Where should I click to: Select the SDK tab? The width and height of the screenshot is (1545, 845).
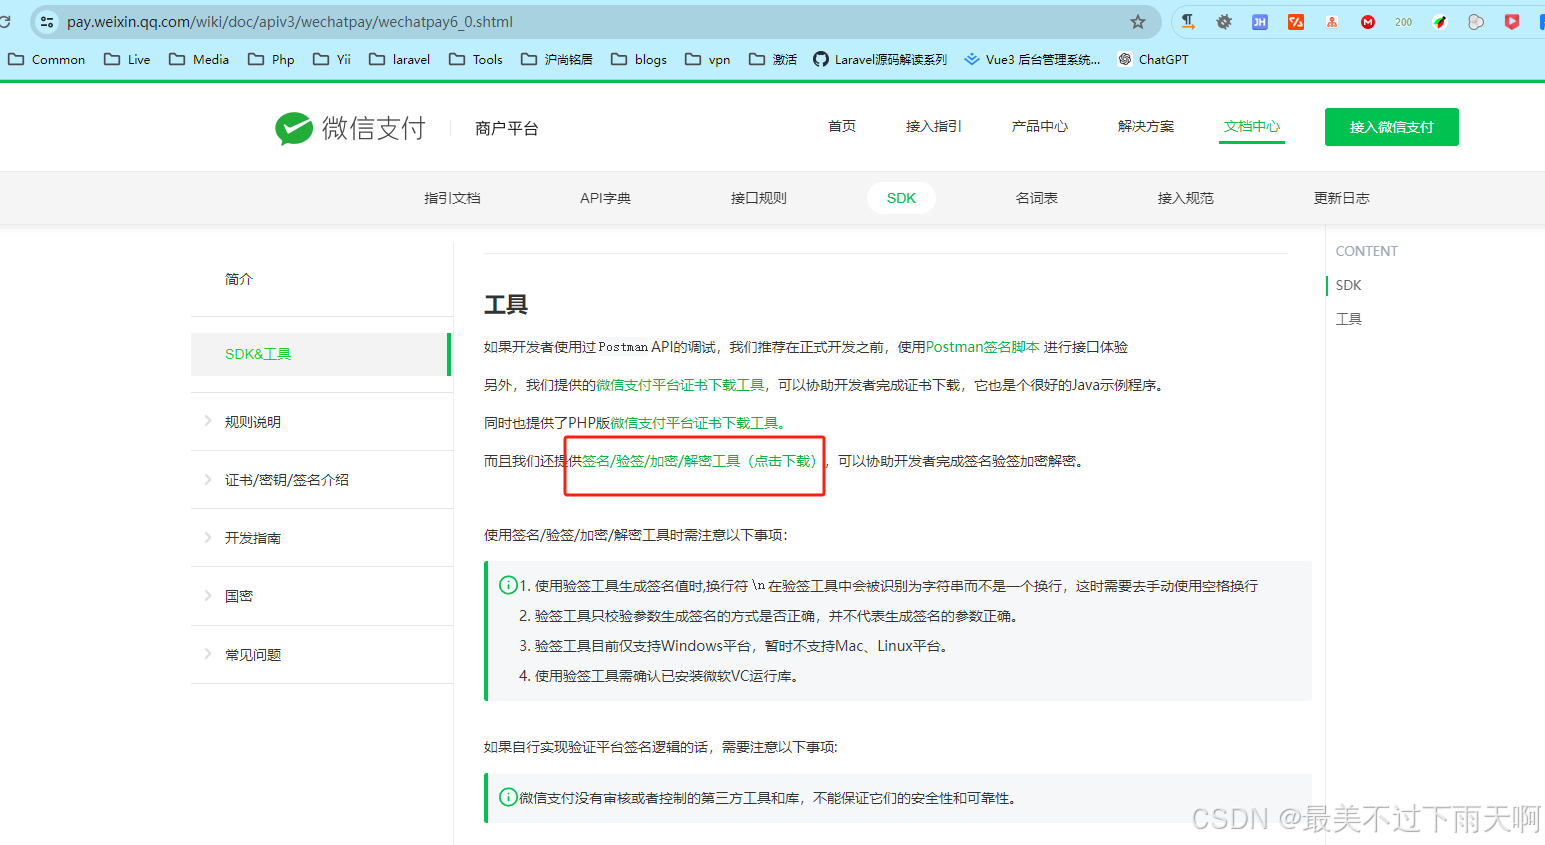(x=901, y=198)
